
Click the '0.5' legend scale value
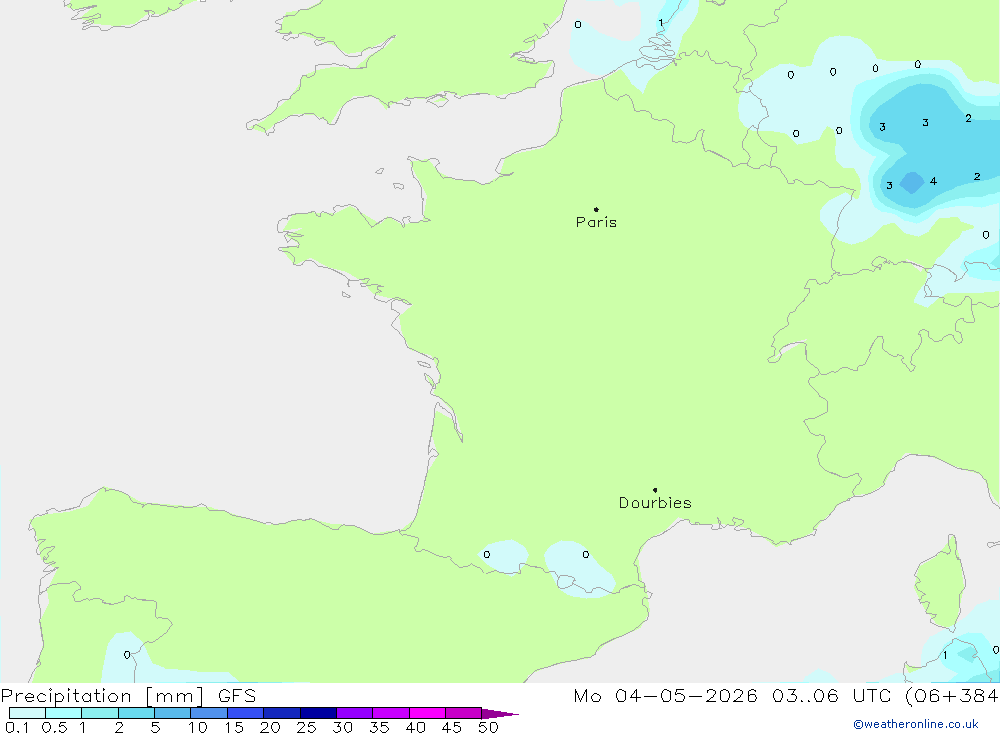click(x=54, y=727)
